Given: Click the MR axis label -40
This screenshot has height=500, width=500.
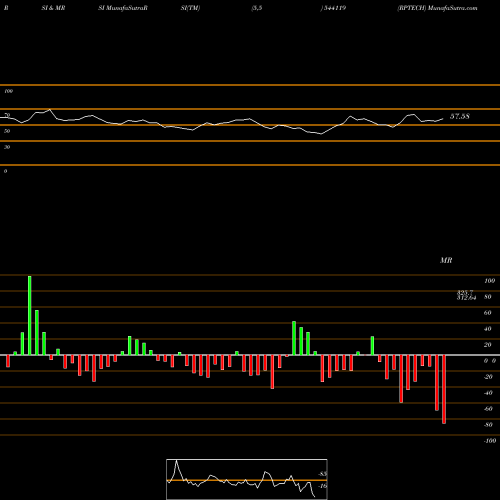Looking at the screenshot, I should coord(488,393).
